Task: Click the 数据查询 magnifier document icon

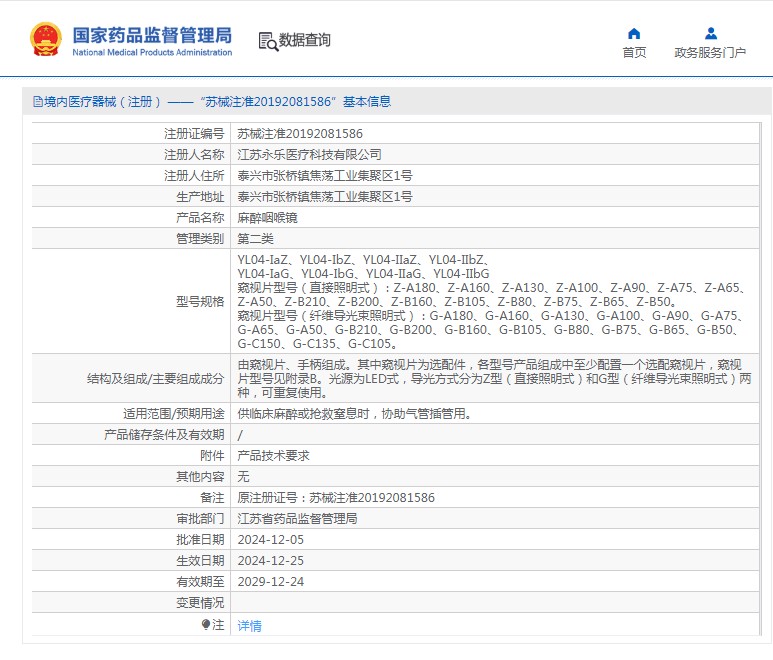Action: point(267,41)
